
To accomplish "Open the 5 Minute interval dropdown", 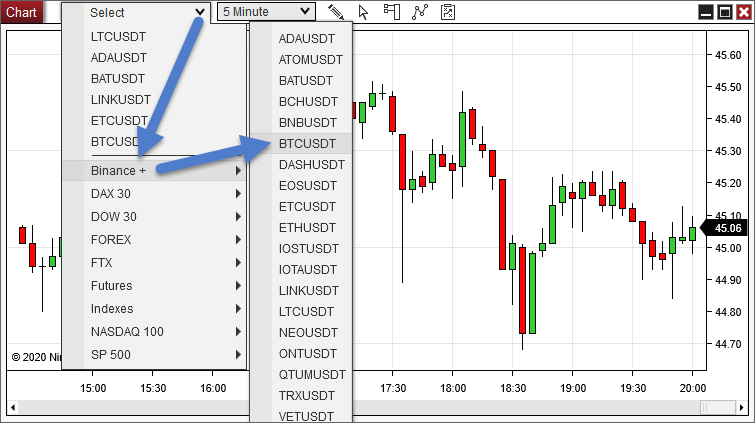I will point(266,12).
